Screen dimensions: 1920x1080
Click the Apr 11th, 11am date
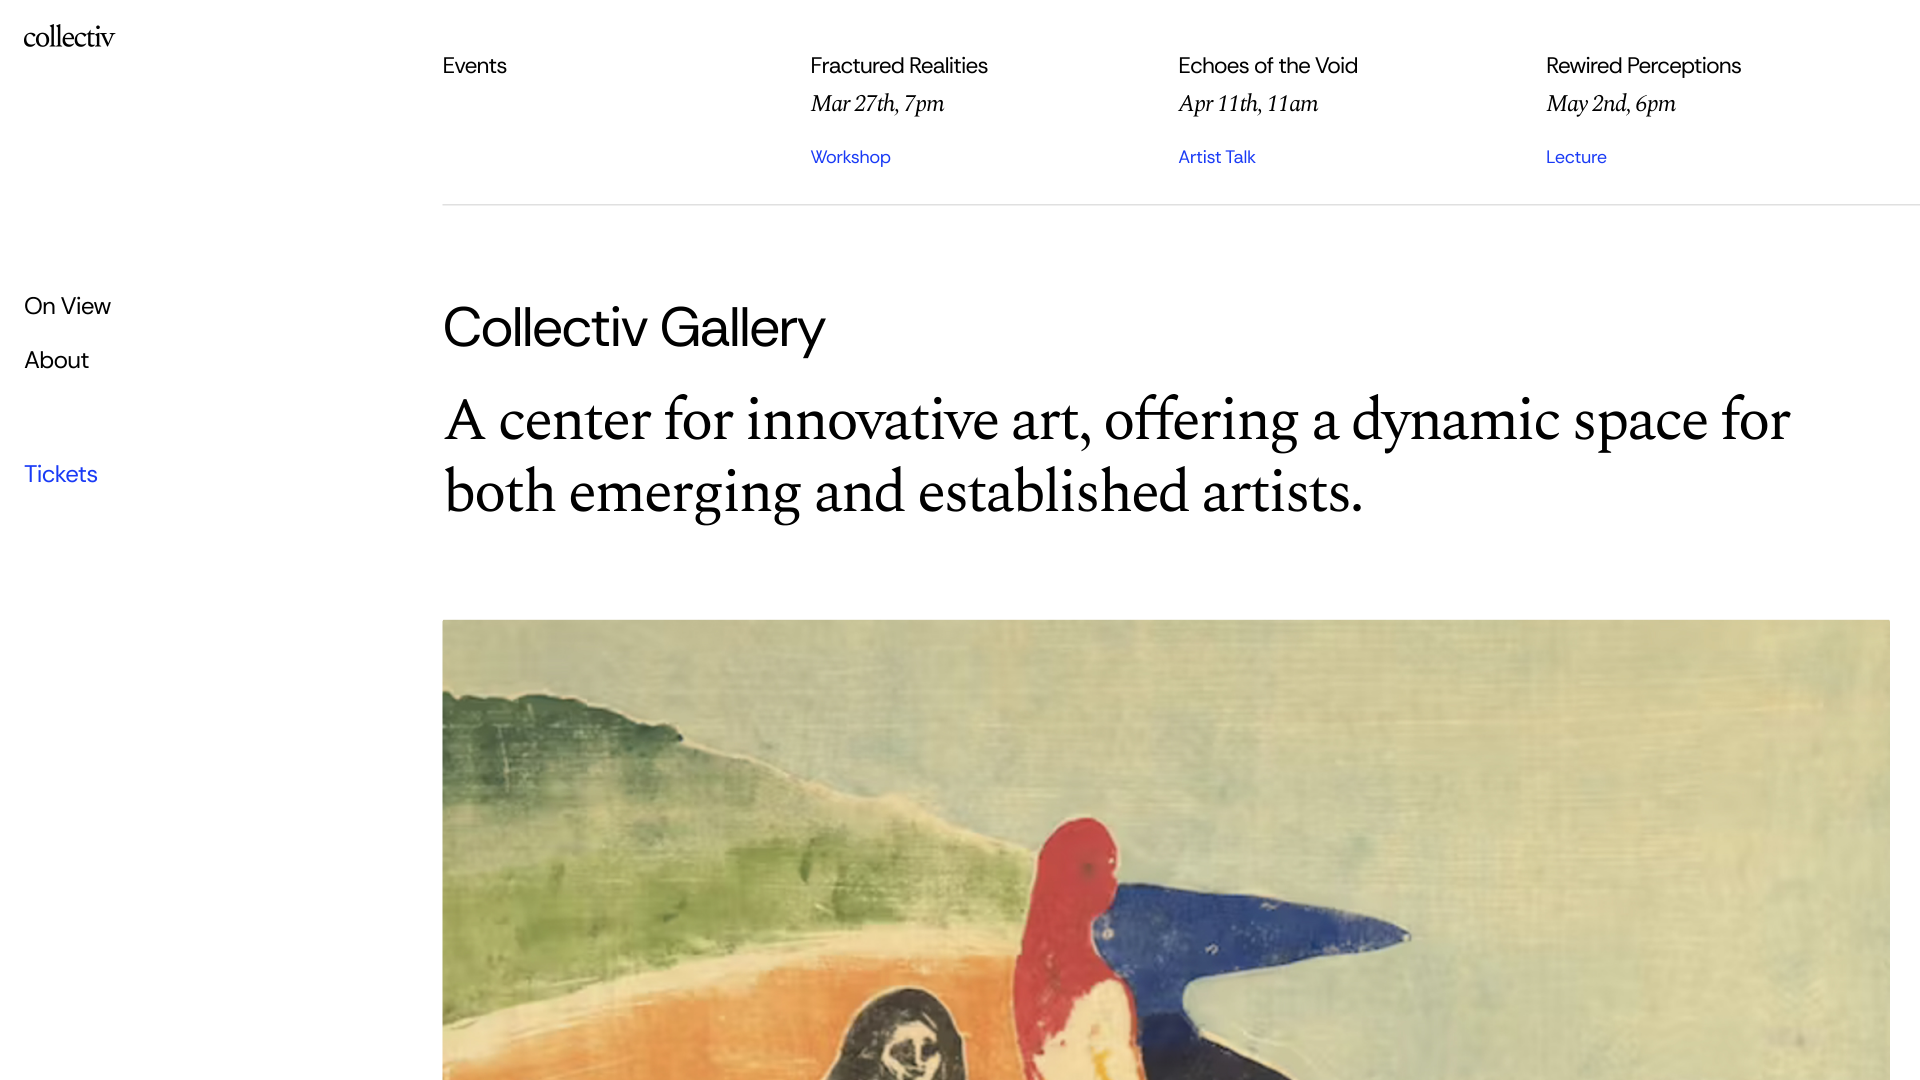click(1247, 104)
